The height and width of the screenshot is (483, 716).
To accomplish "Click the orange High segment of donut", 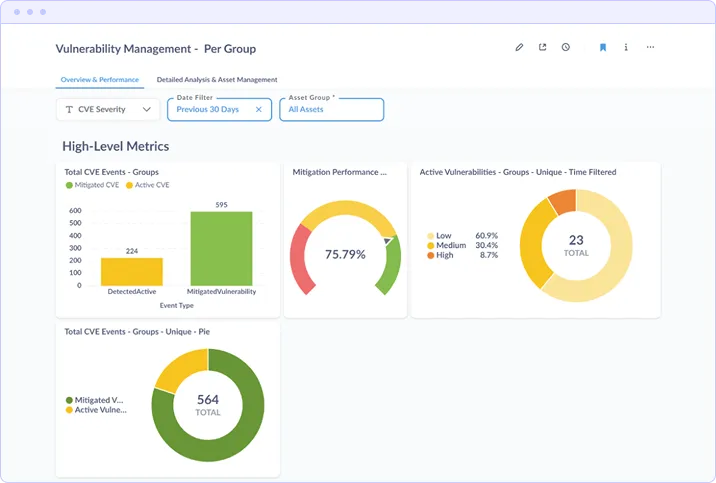I will (x=563, y=201).
